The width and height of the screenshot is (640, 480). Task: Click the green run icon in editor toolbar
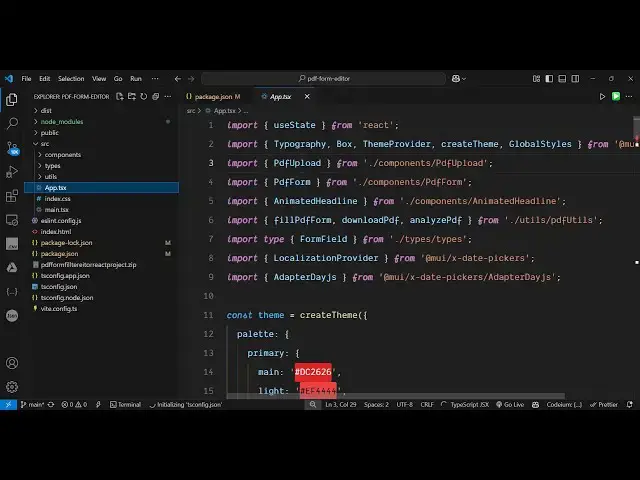[616, 96]
